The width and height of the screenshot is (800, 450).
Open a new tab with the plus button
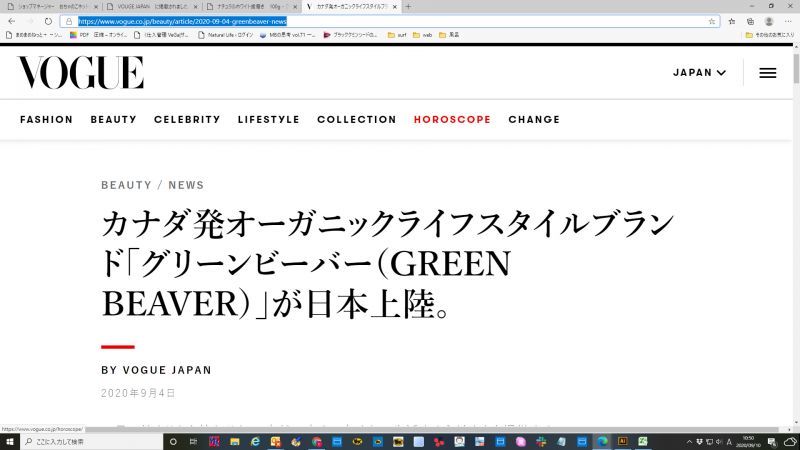pyautogui.click(x=408, y=7)
